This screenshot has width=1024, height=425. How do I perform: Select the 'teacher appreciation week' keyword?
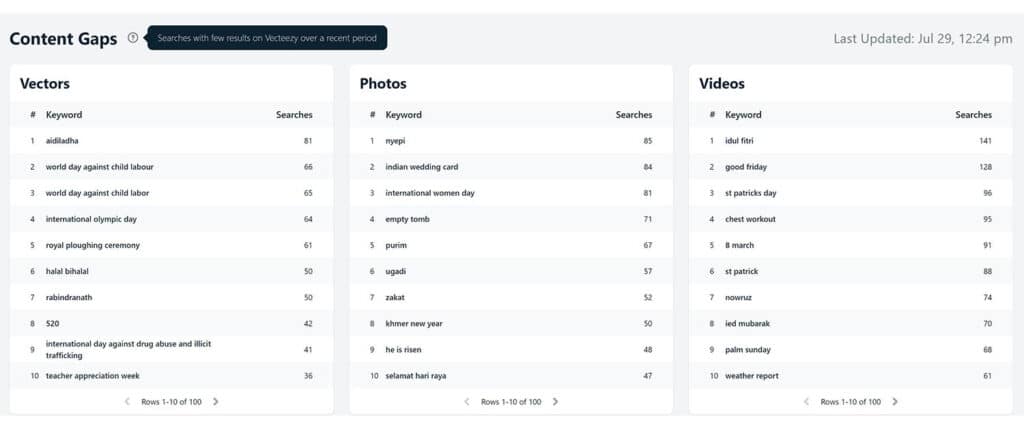[93, 376]
